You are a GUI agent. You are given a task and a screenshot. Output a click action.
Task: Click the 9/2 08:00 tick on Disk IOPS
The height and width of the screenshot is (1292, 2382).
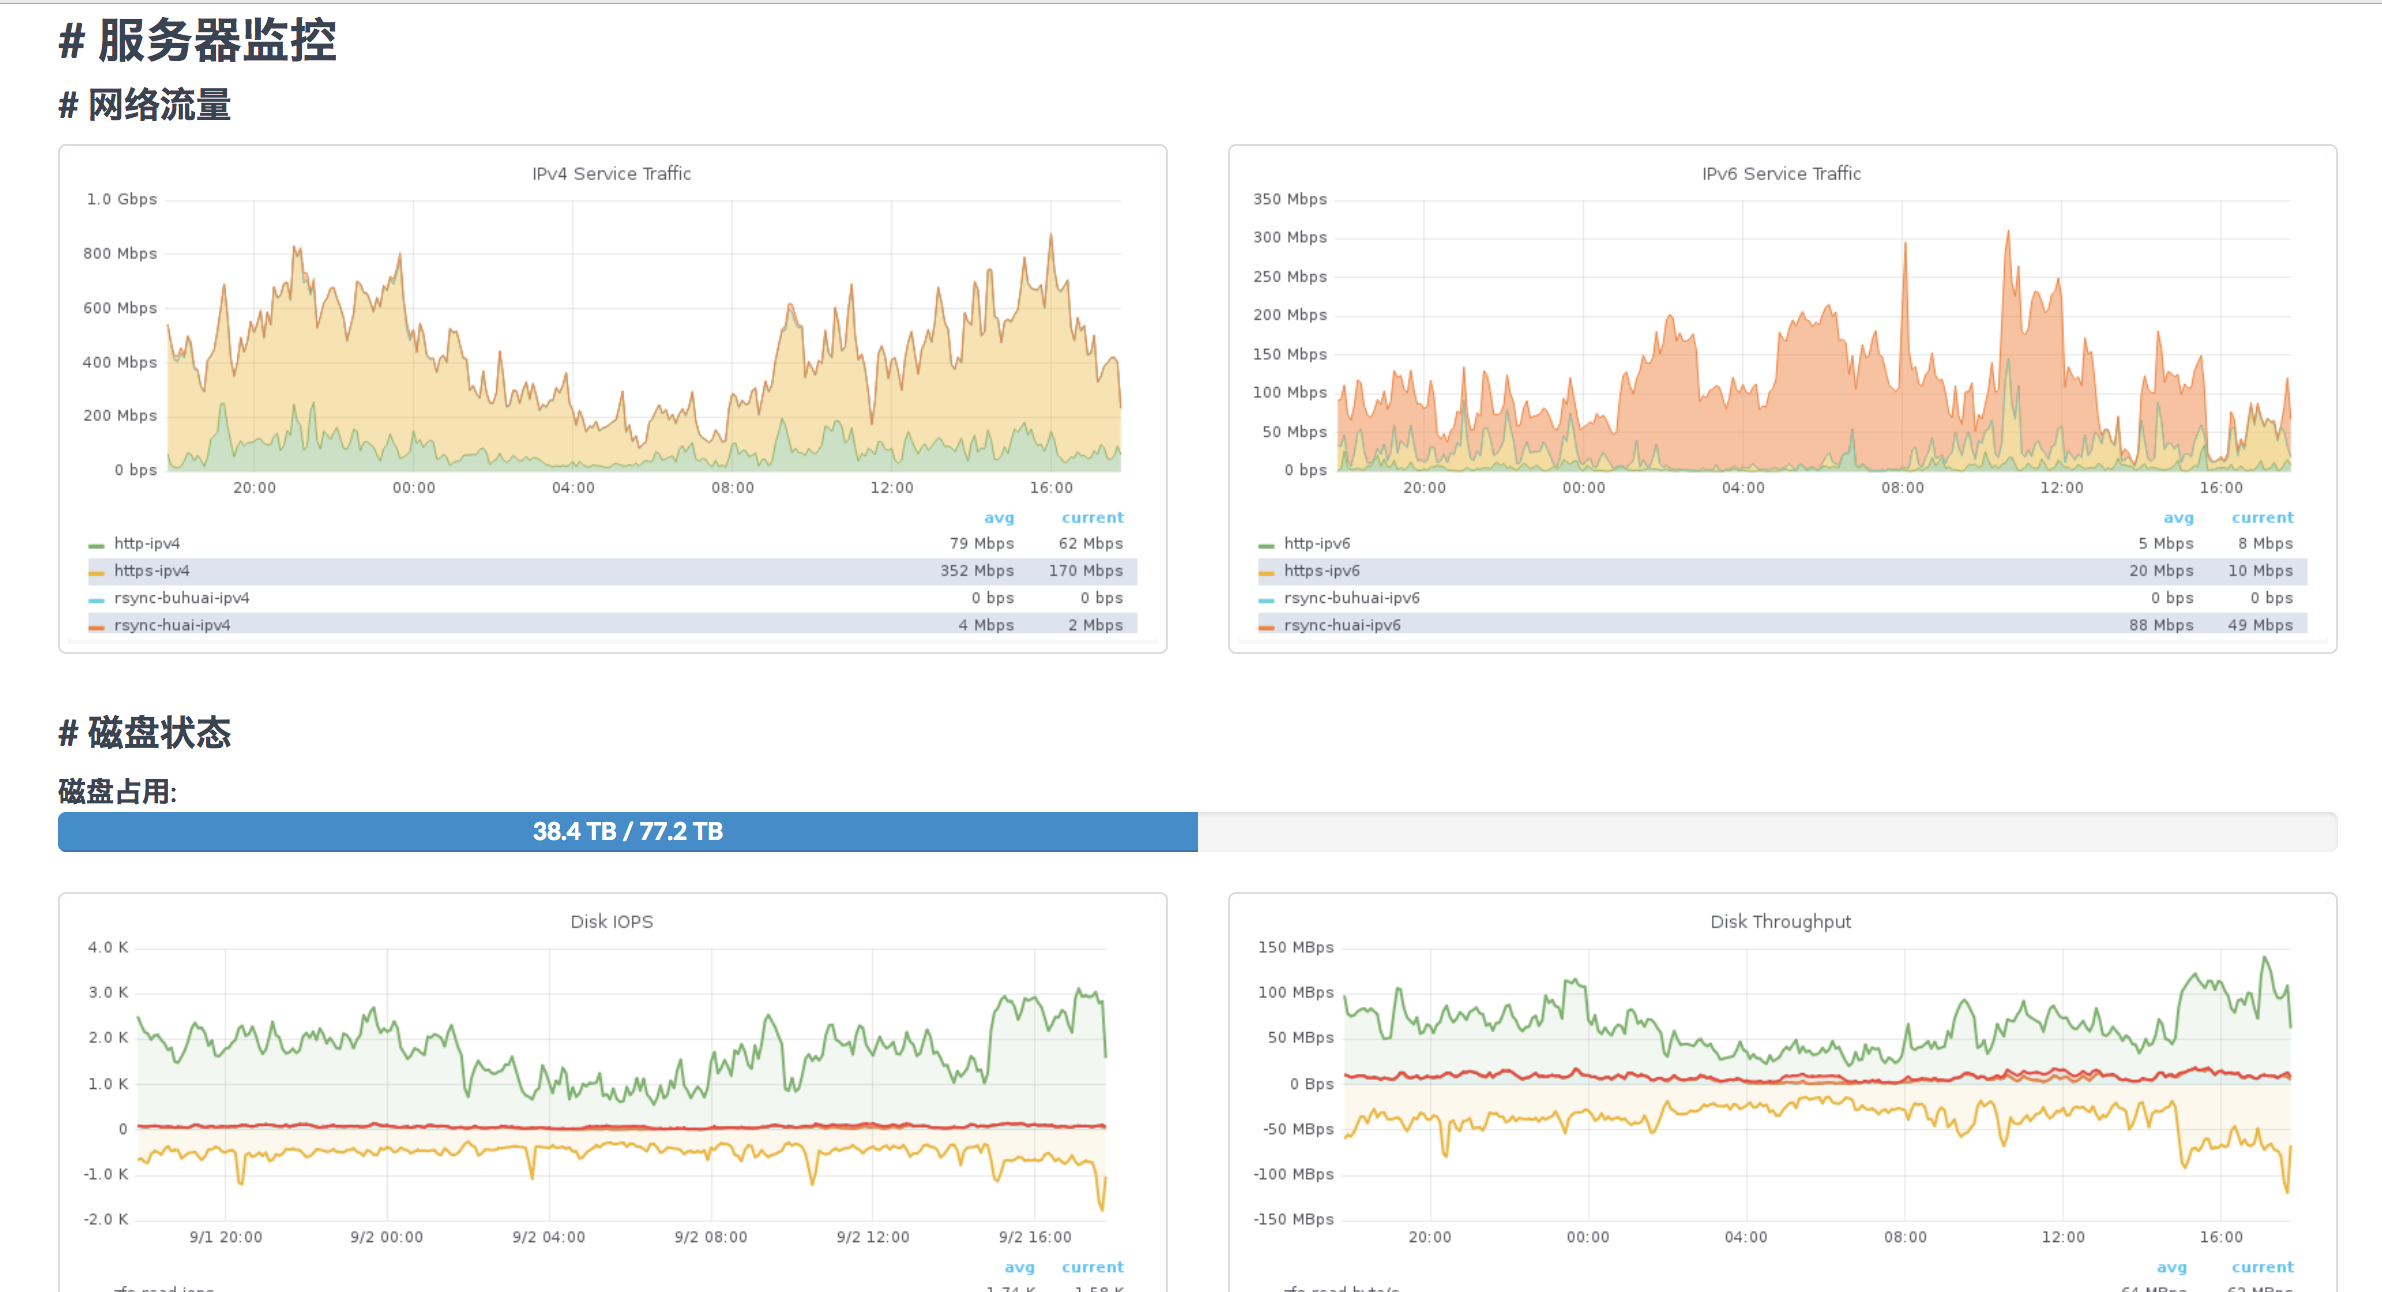point(711,1237)
